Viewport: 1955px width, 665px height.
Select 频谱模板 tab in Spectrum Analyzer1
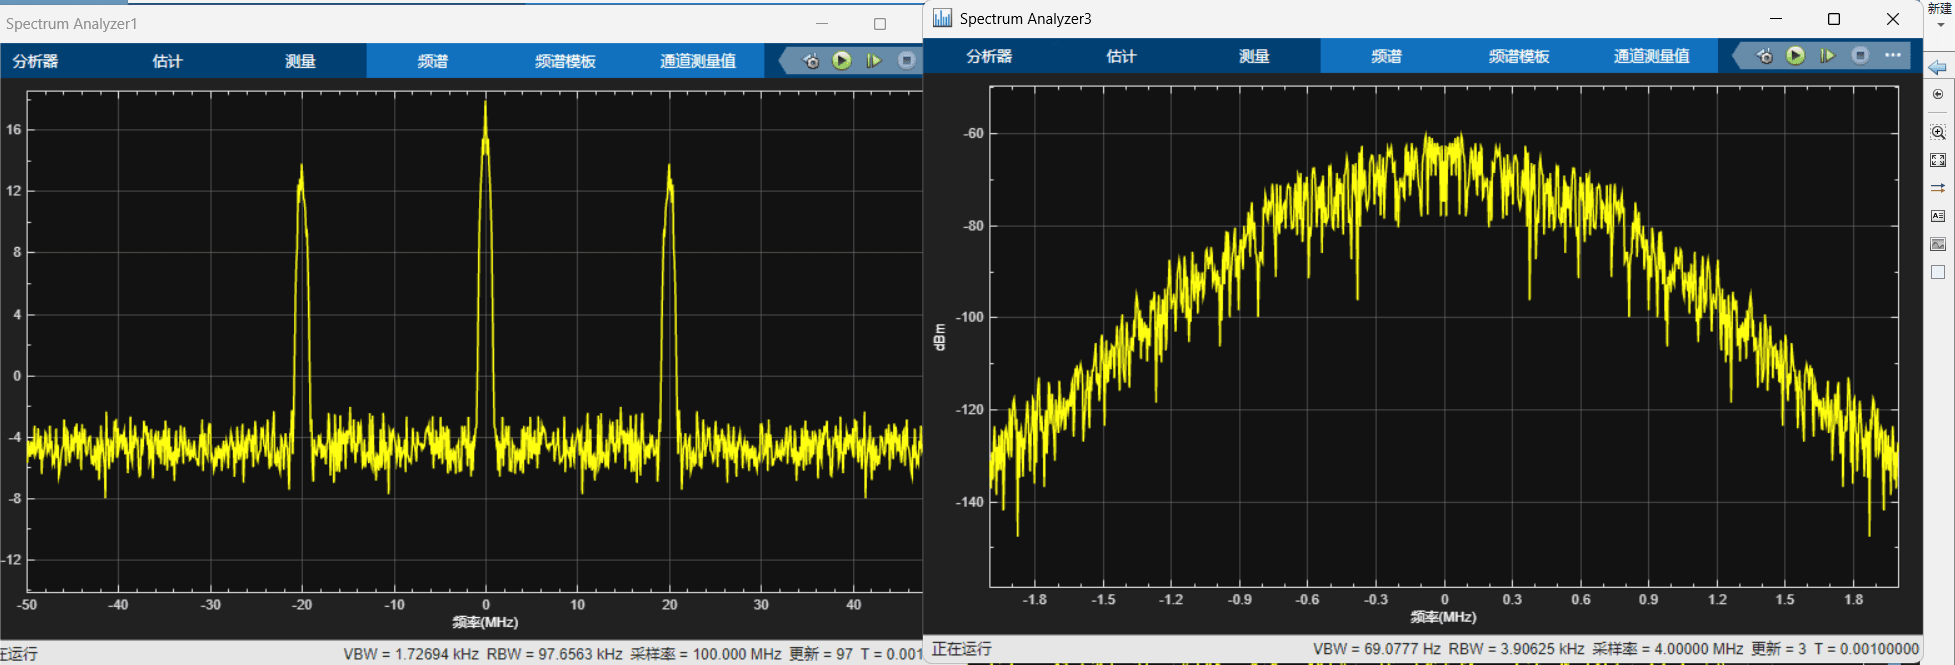click(x=565, y=61)
